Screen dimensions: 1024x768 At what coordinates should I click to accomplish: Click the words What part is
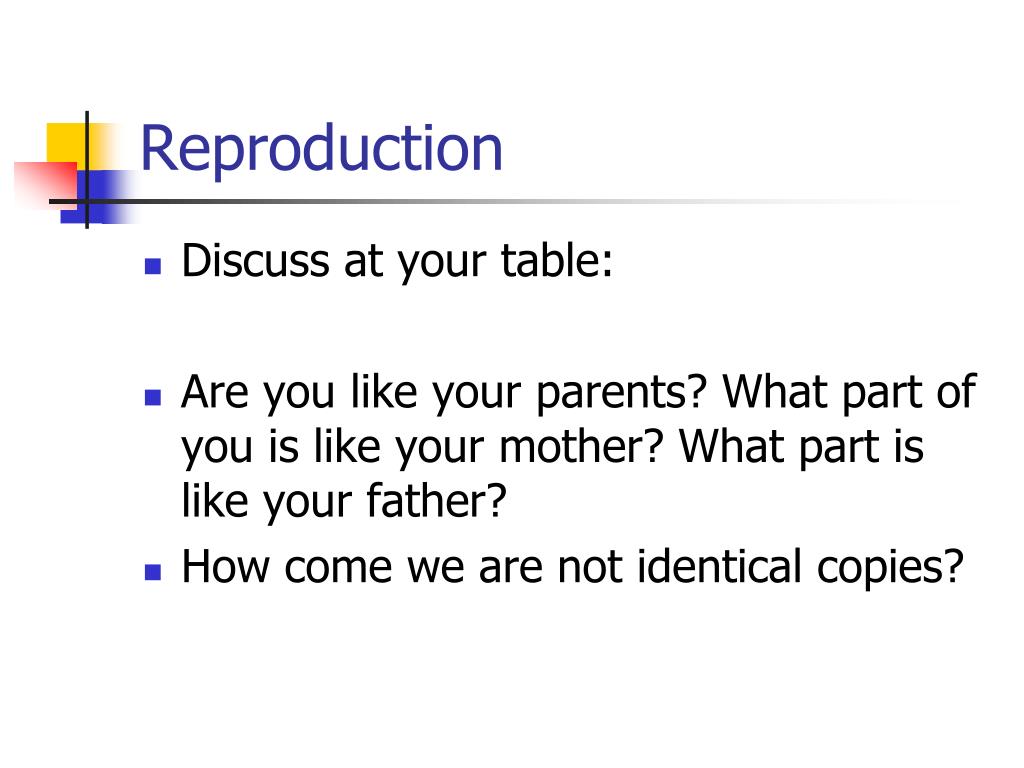click(x=801, y=448)
